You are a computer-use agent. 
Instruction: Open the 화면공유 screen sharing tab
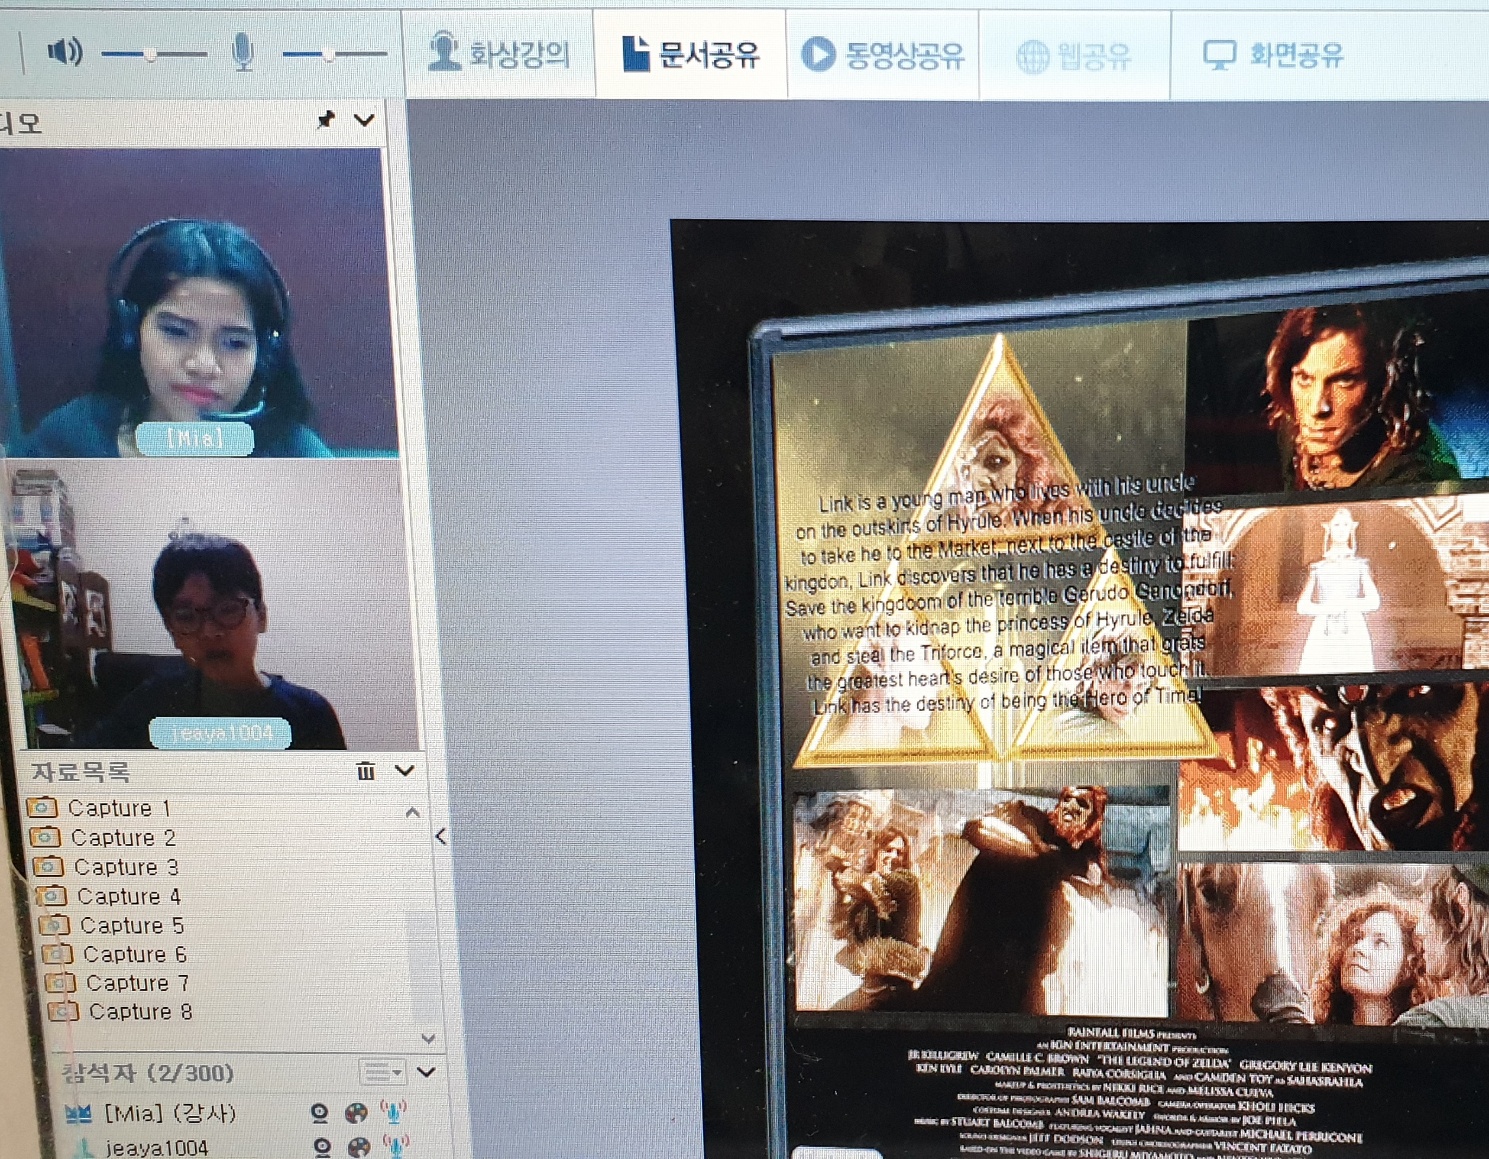tap(1273, 54)
